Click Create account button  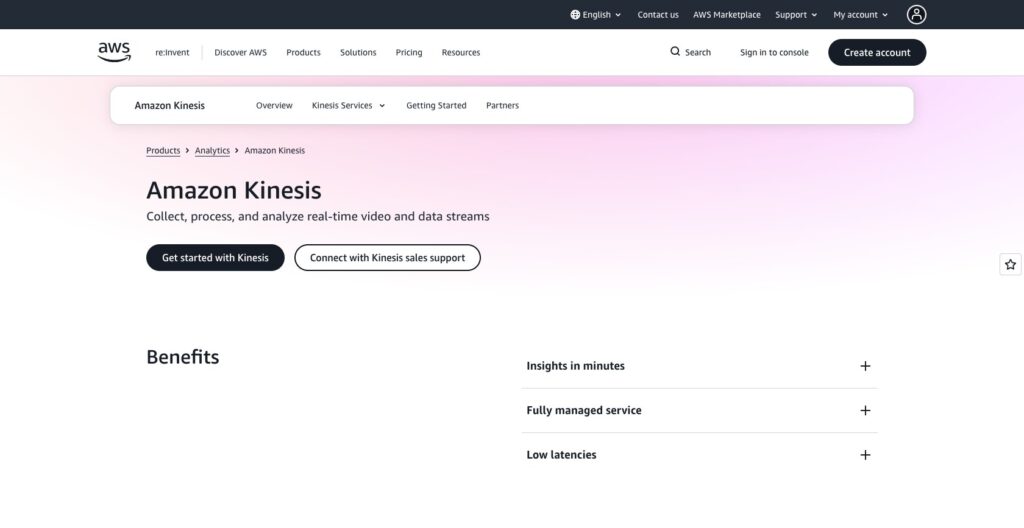(877, 52)
